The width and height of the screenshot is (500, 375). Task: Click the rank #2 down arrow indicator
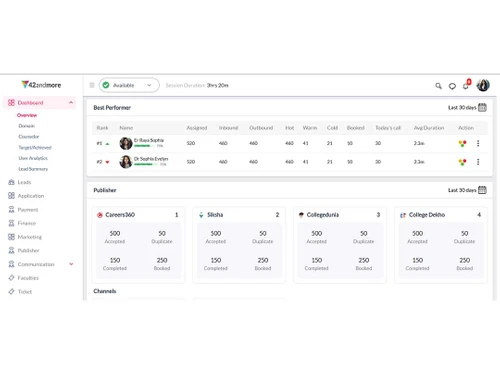(107, 162)
